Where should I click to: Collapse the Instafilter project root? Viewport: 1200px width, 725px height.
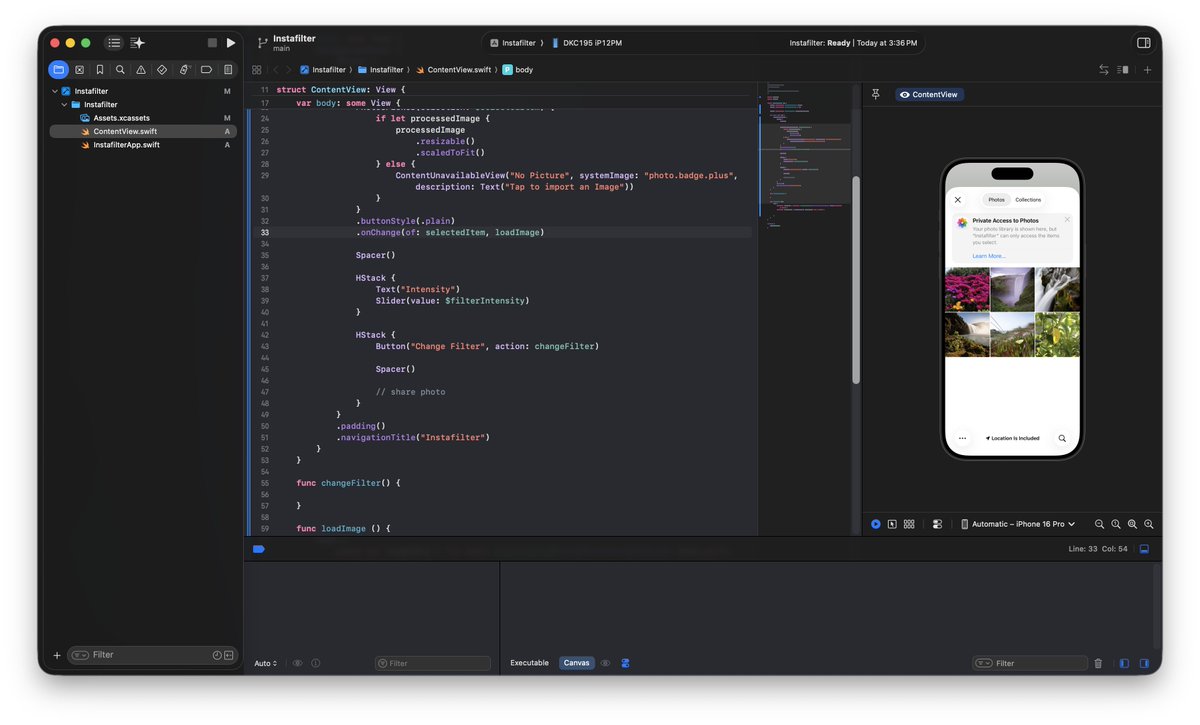tap(55, 91)
